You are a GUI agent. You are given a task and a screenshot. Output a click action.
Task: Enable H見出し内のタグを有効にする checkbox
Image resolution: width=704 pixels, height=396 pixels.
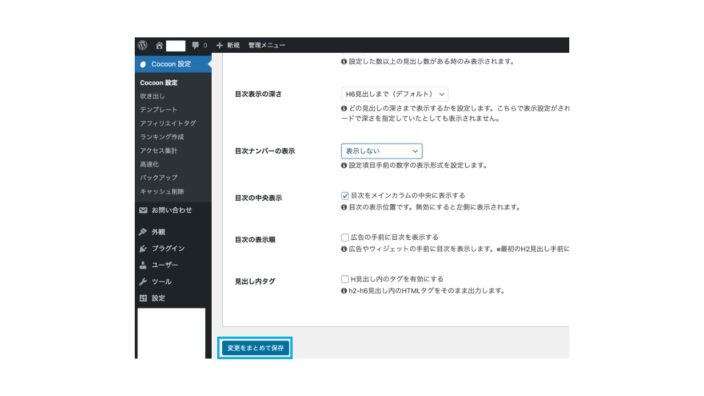[x=345, y=279]
